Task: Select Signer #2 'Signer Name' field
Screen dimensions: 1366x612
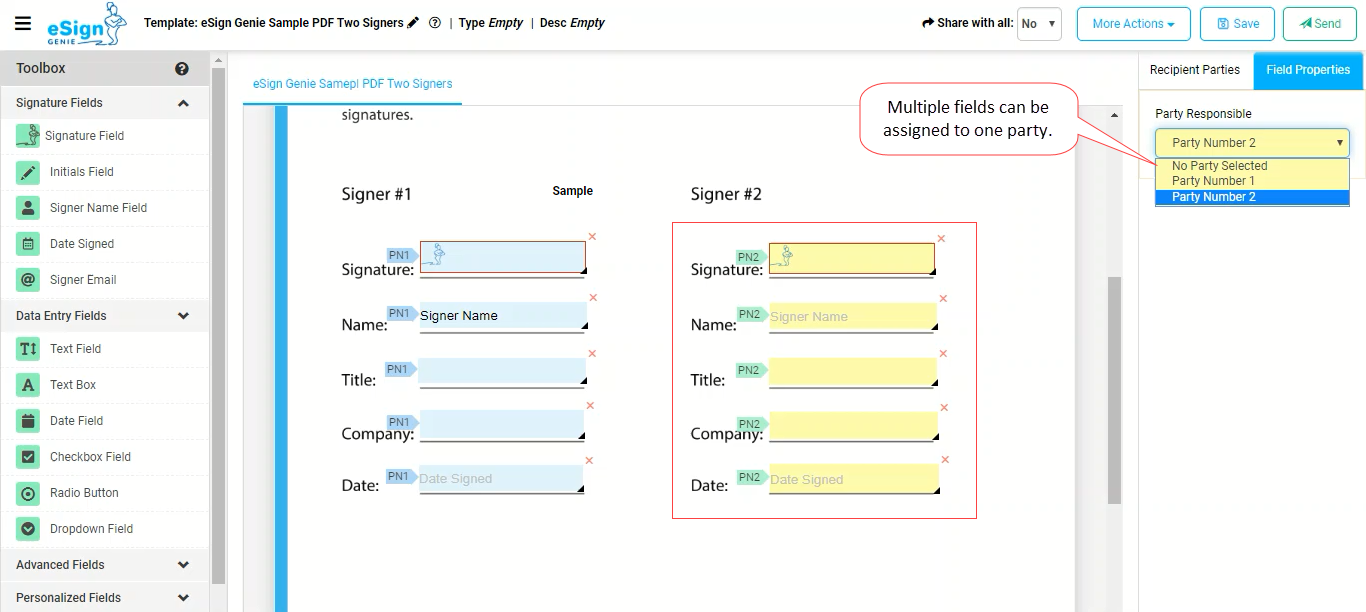Action: [853, 317]
